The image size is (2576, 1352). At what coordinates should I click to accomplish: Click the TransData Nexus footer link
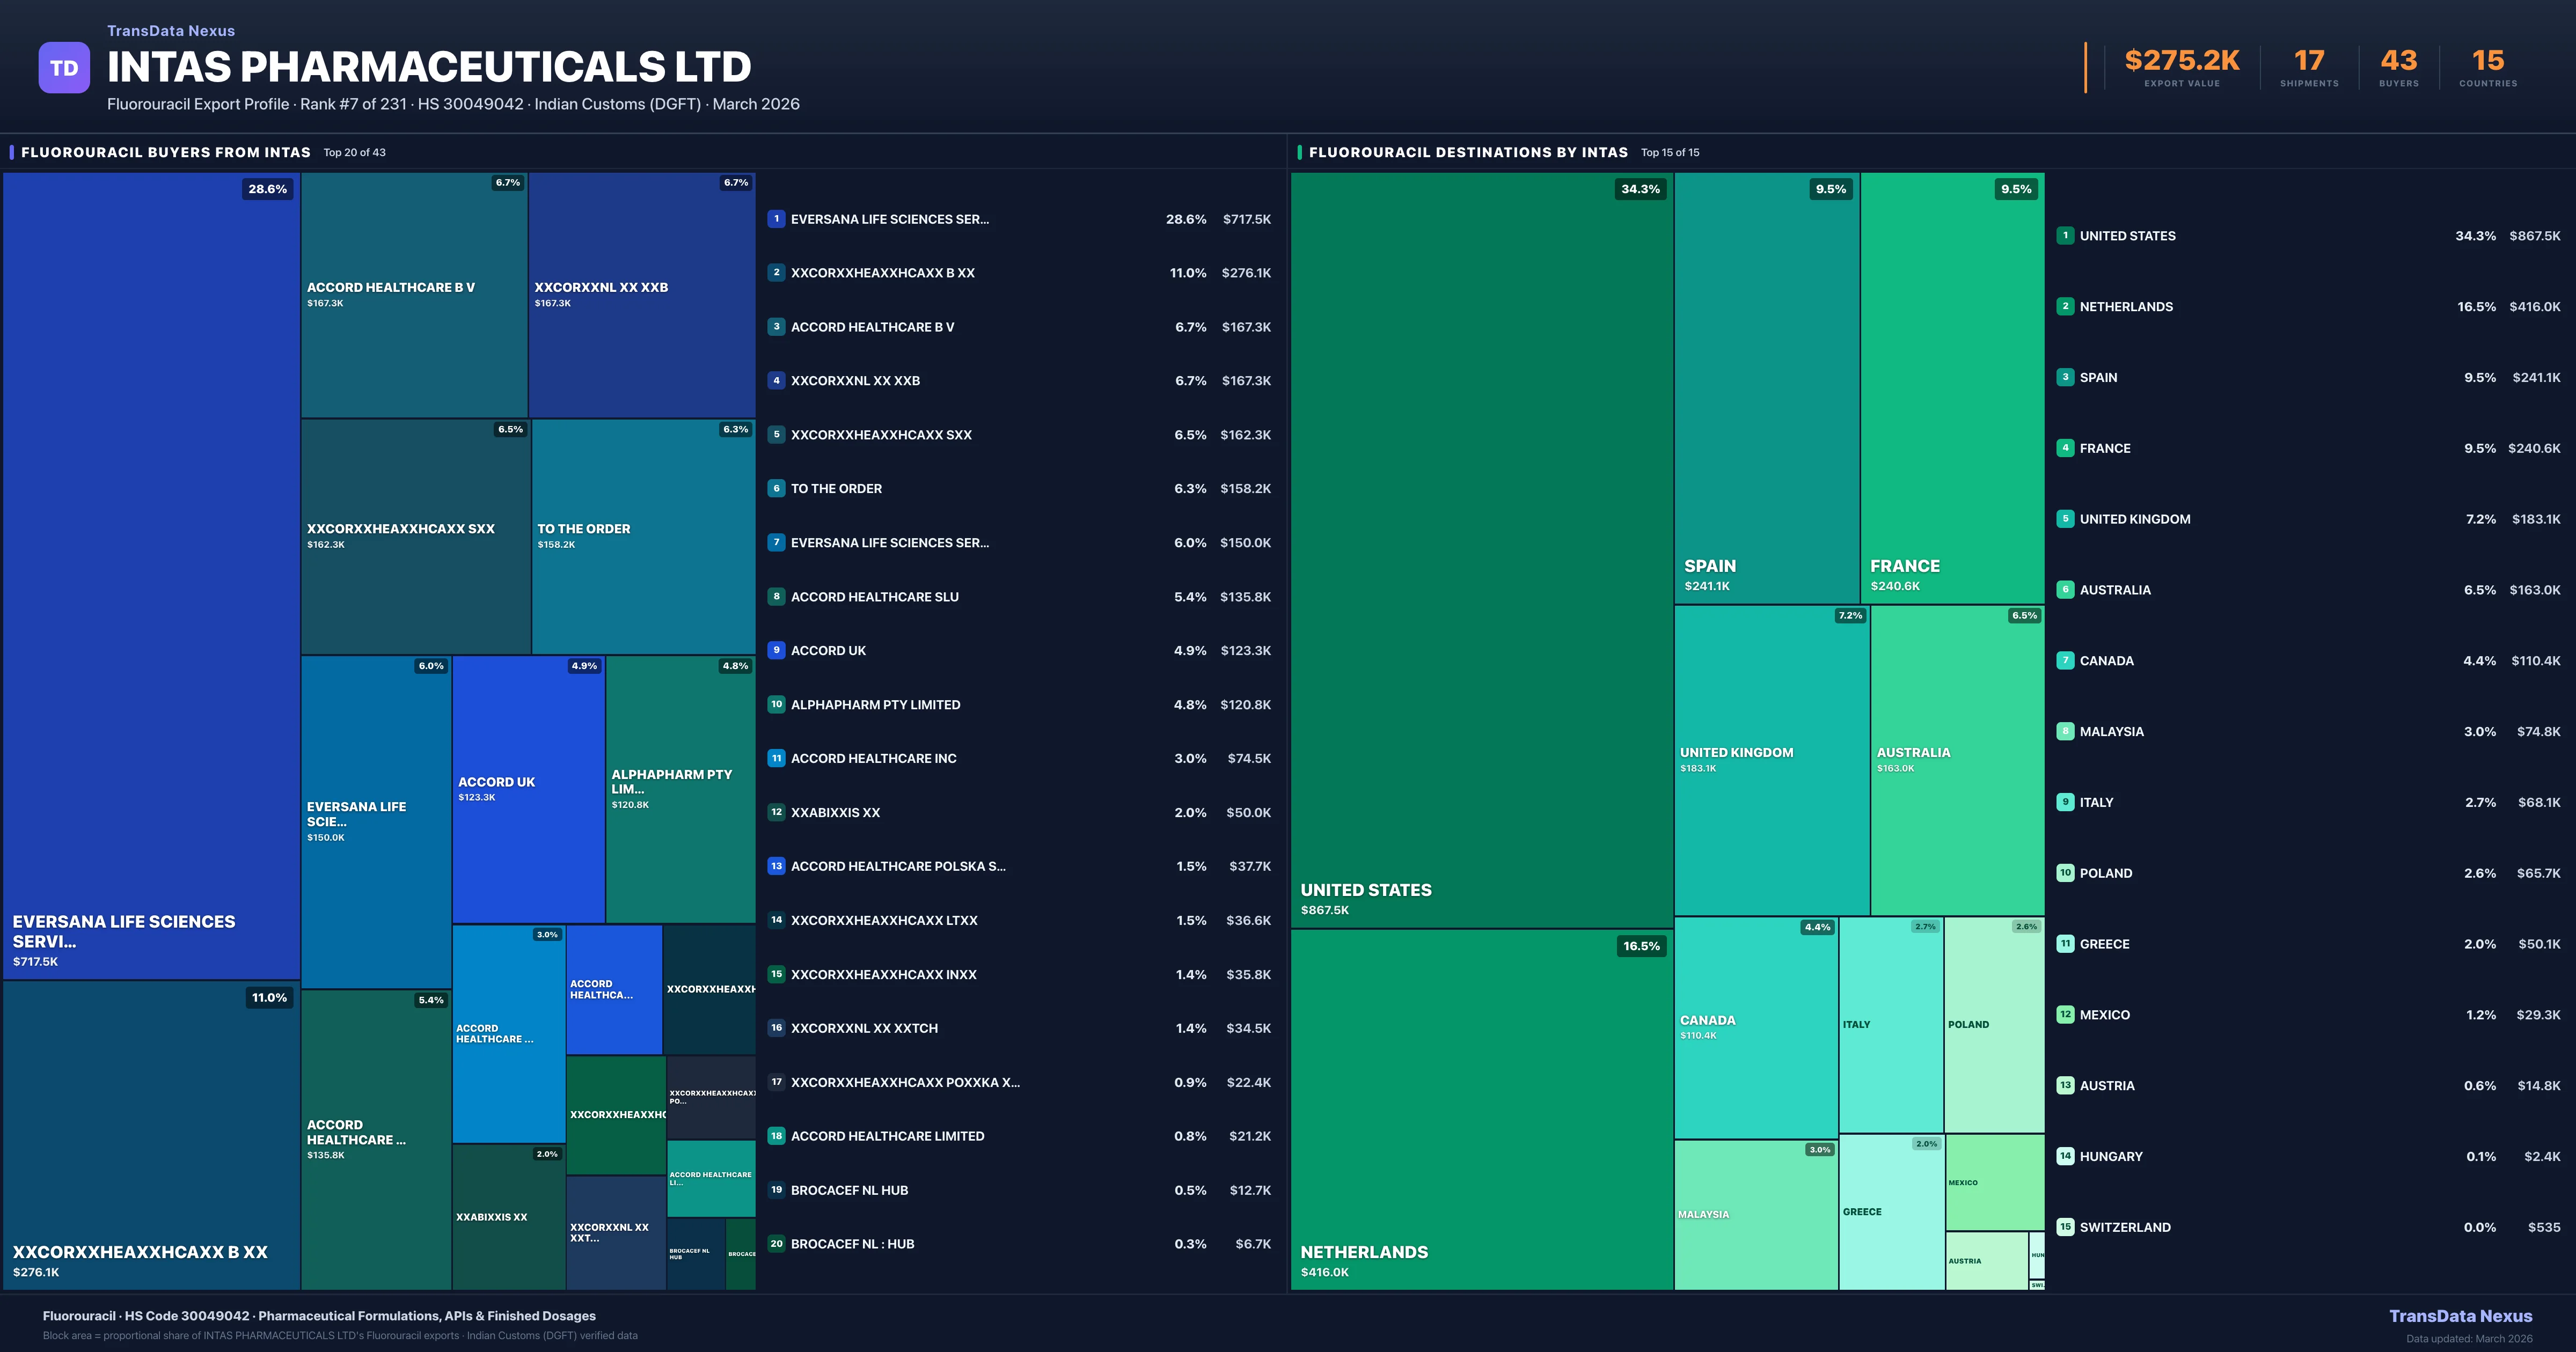pos(2460,1316)
